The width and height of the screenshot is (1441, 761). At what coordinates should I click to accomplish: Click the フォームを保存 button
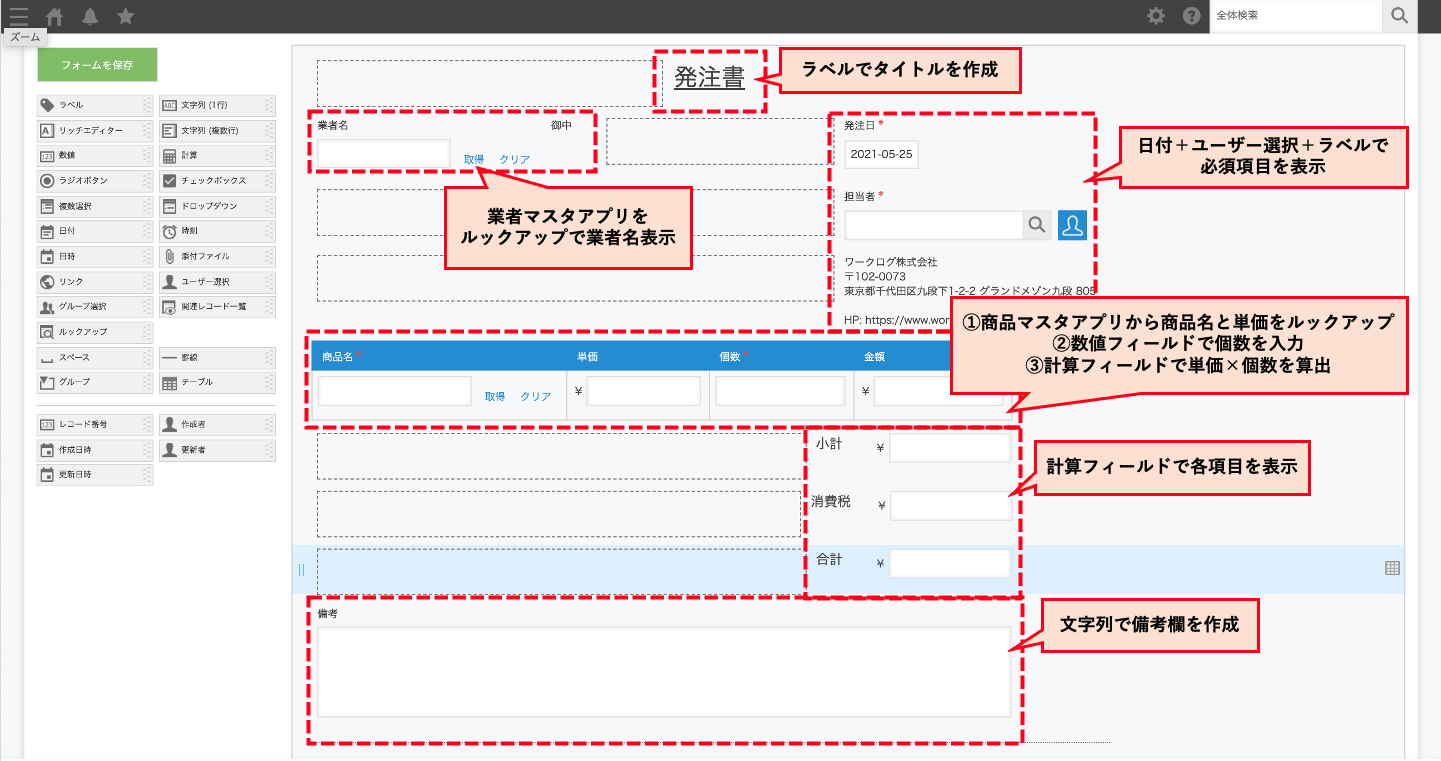click(x=97, y=65)
